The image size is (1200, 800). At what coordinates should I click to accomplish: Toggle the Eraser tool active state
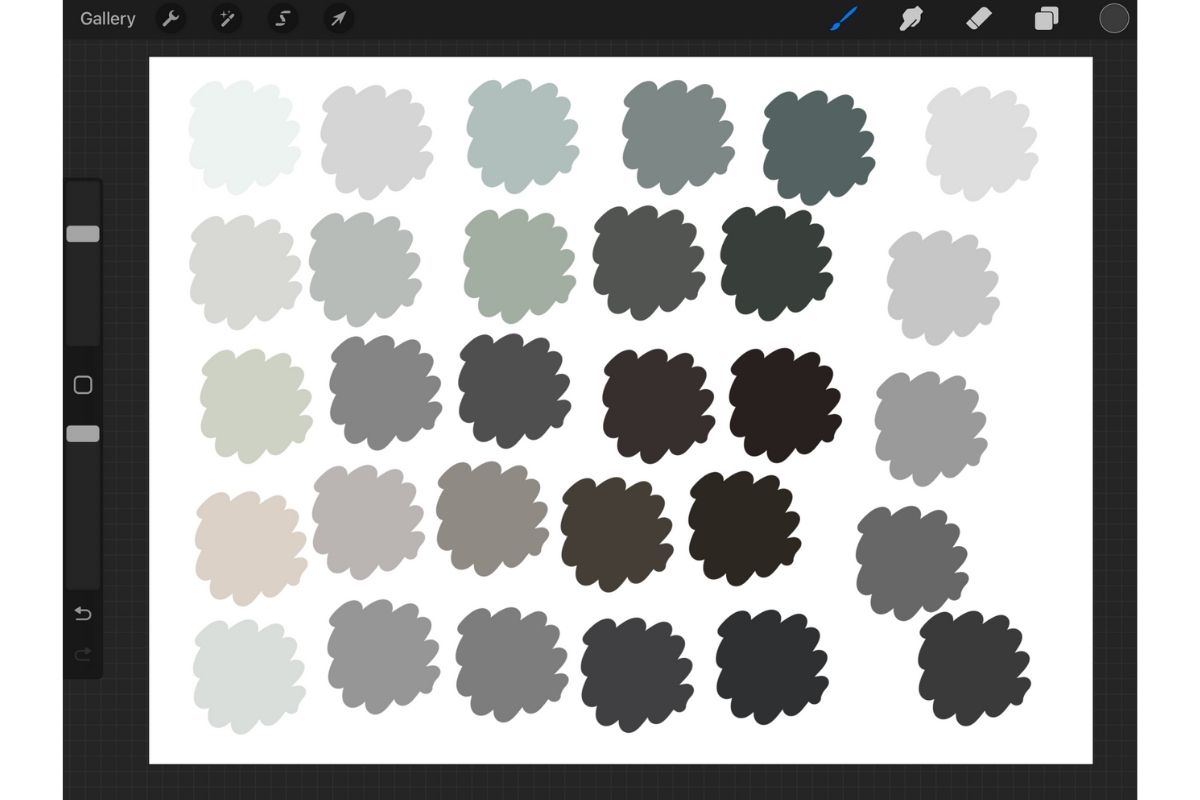979,18
